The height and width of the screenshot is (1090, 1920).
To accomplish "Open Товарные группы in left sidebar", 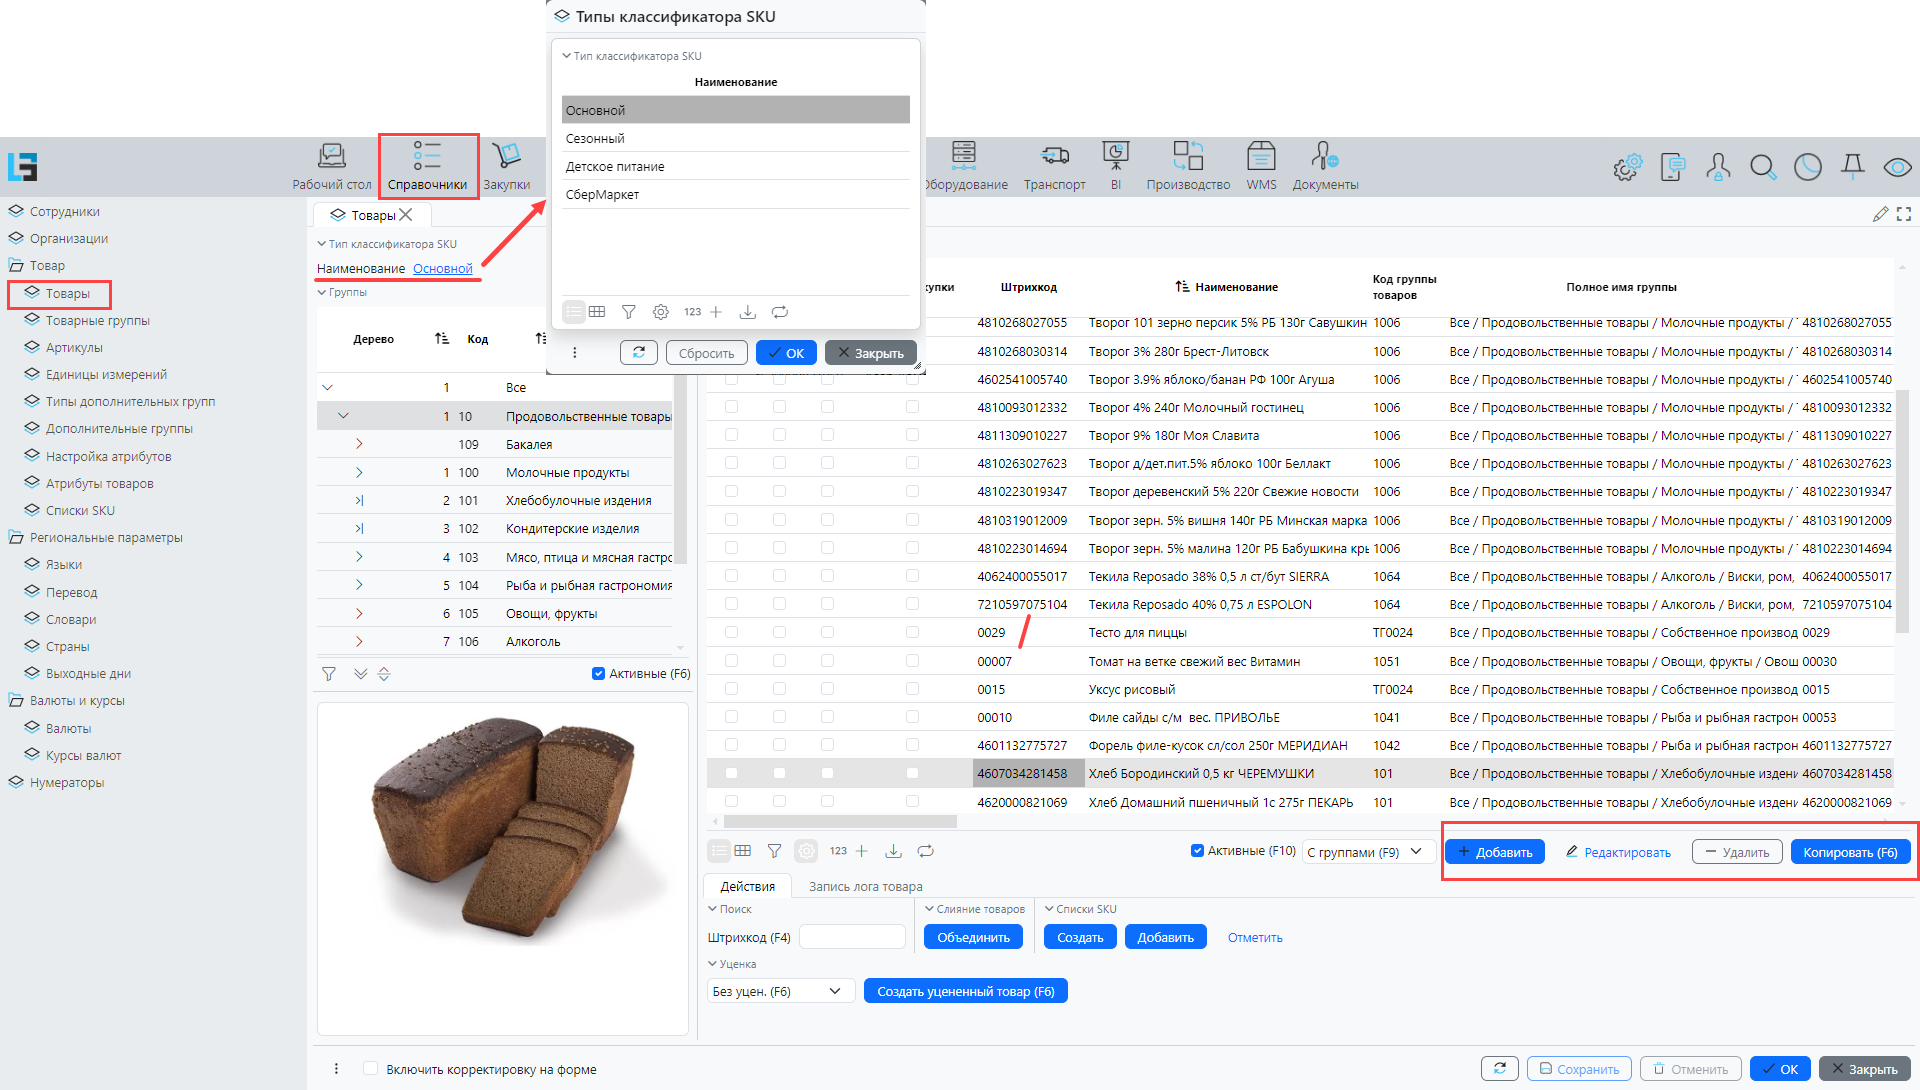I will click(x=97, y=320).
